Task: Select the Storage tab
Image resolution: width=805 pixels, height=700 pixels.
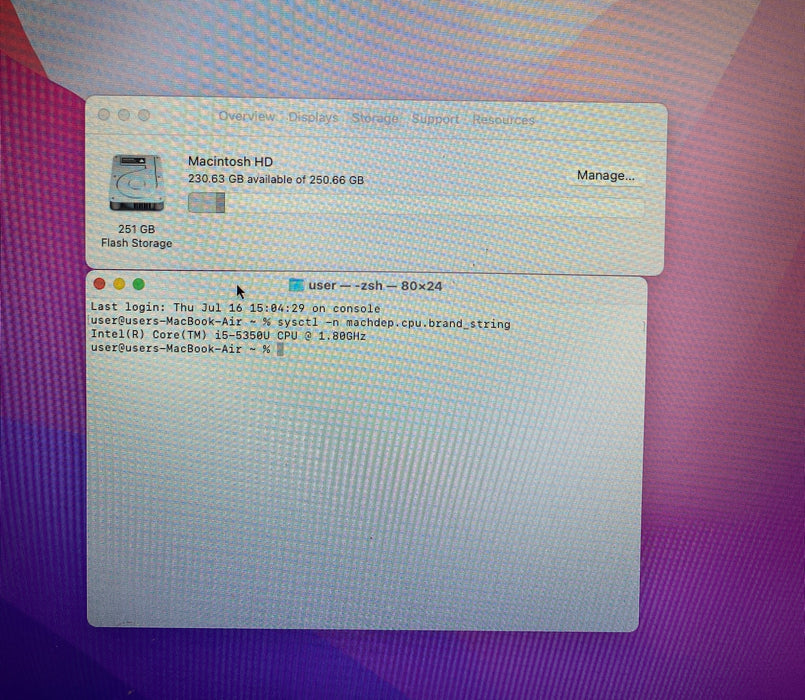Action: tap(375, 119)
